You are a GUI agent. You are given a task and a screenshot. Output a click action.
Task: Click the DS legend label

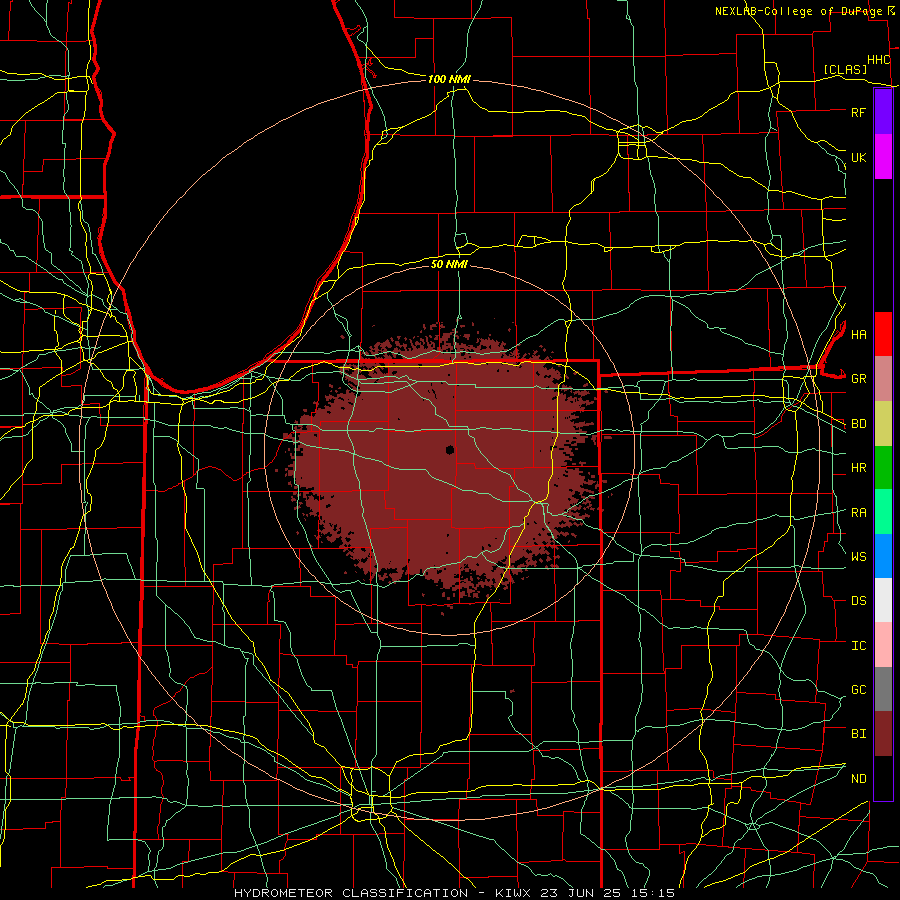click(x=858, y=601)
